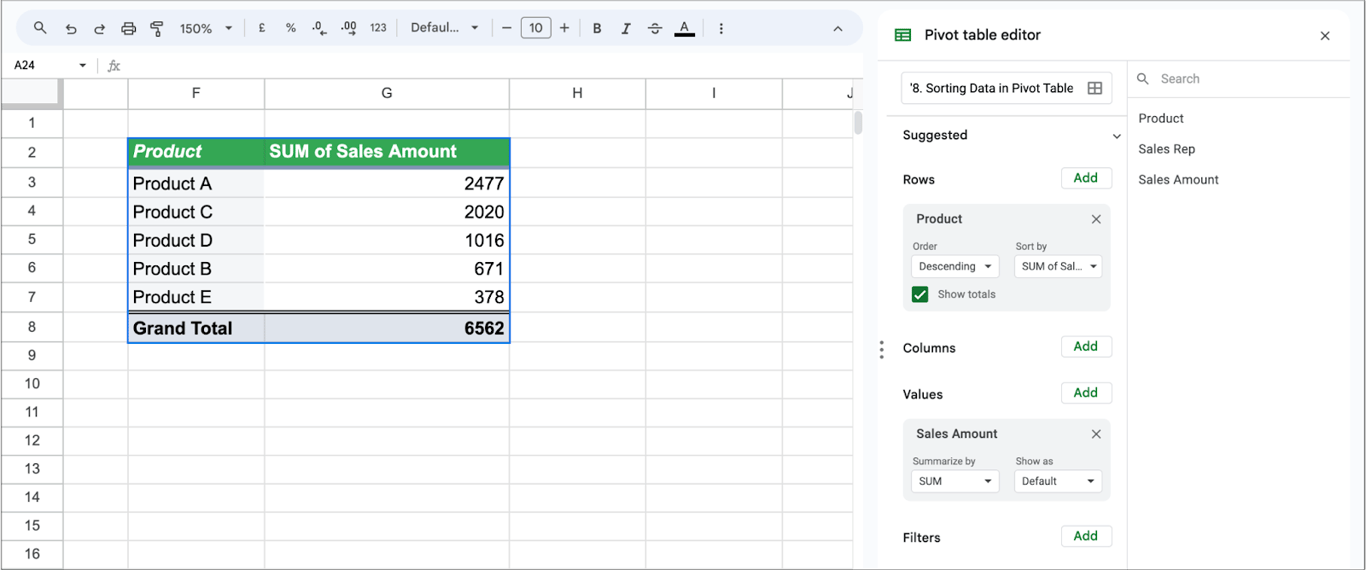Select the Grand Total cell
Screen dimensions: 1366x570
(x=196, y=328)
